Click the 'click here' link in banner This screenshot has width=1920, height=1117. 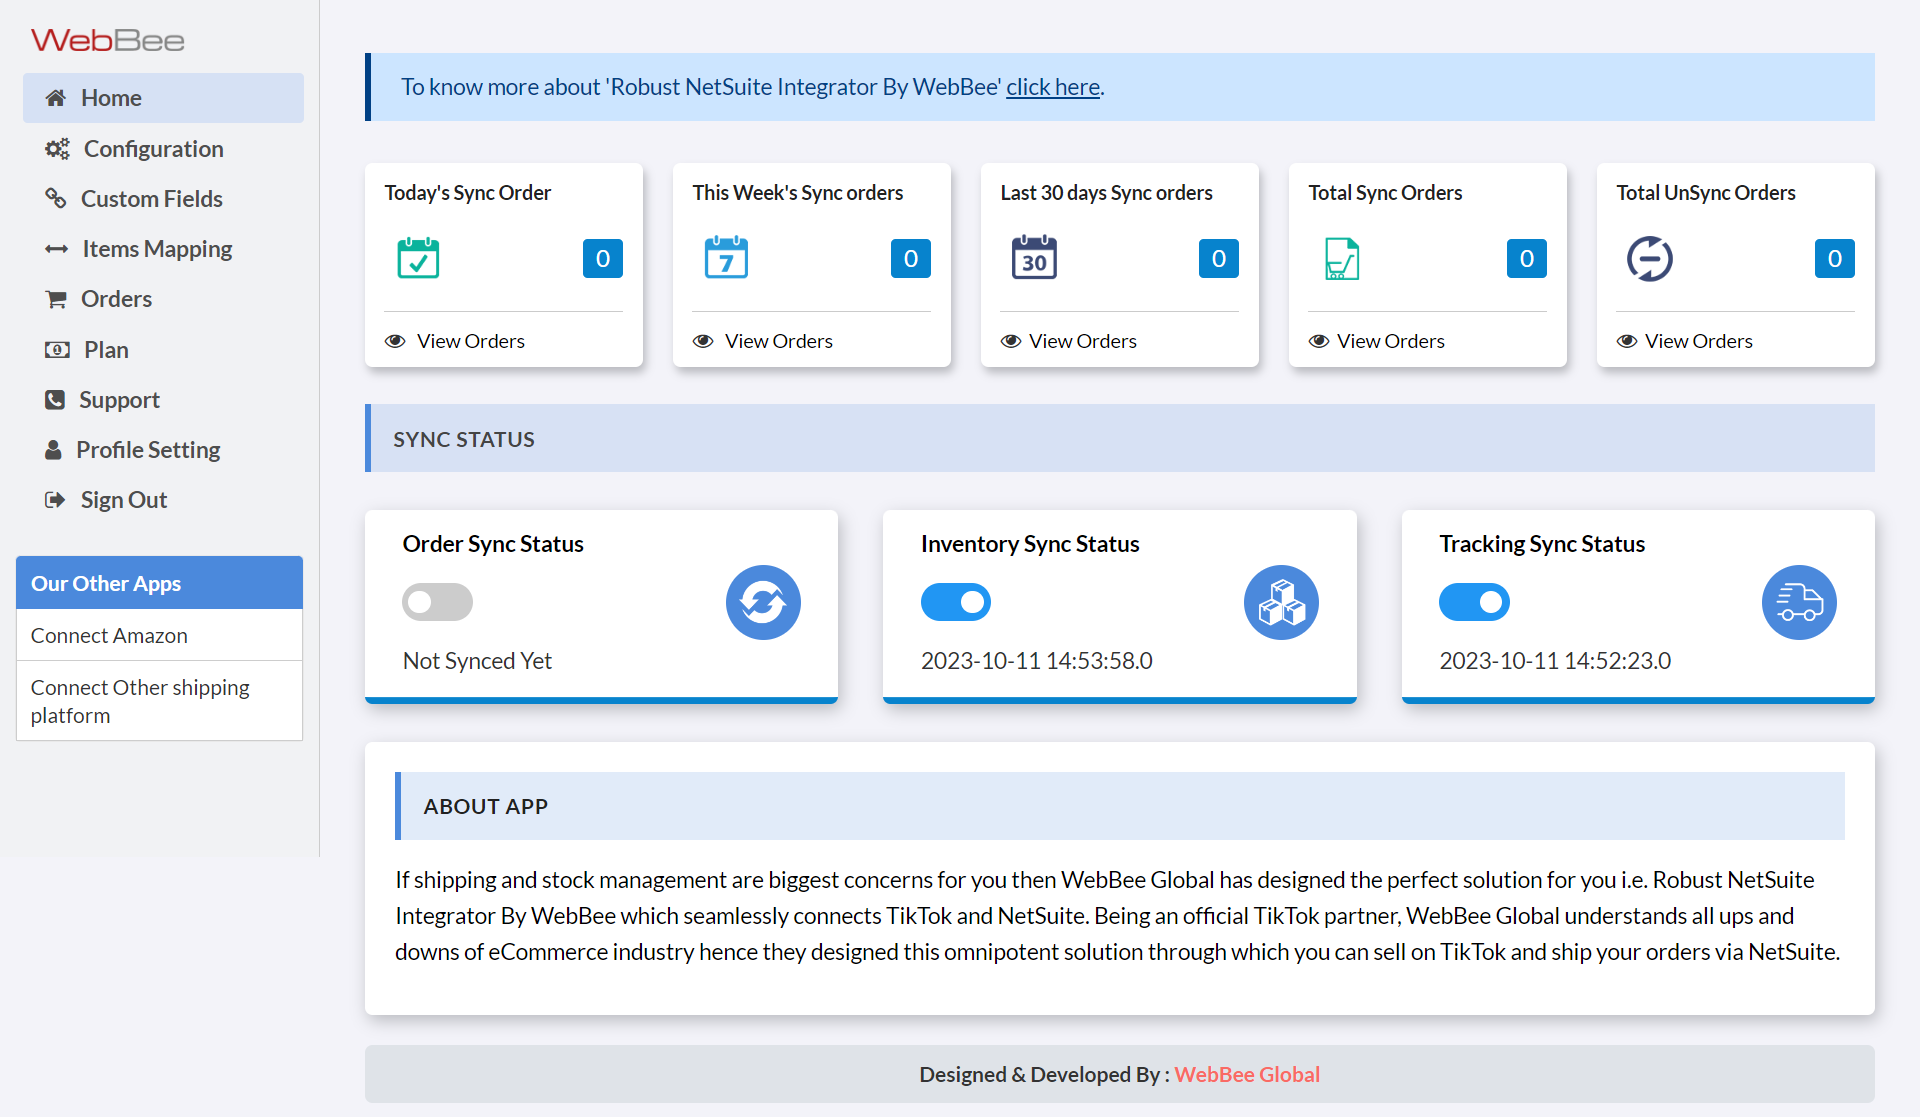click(1052, 87)
